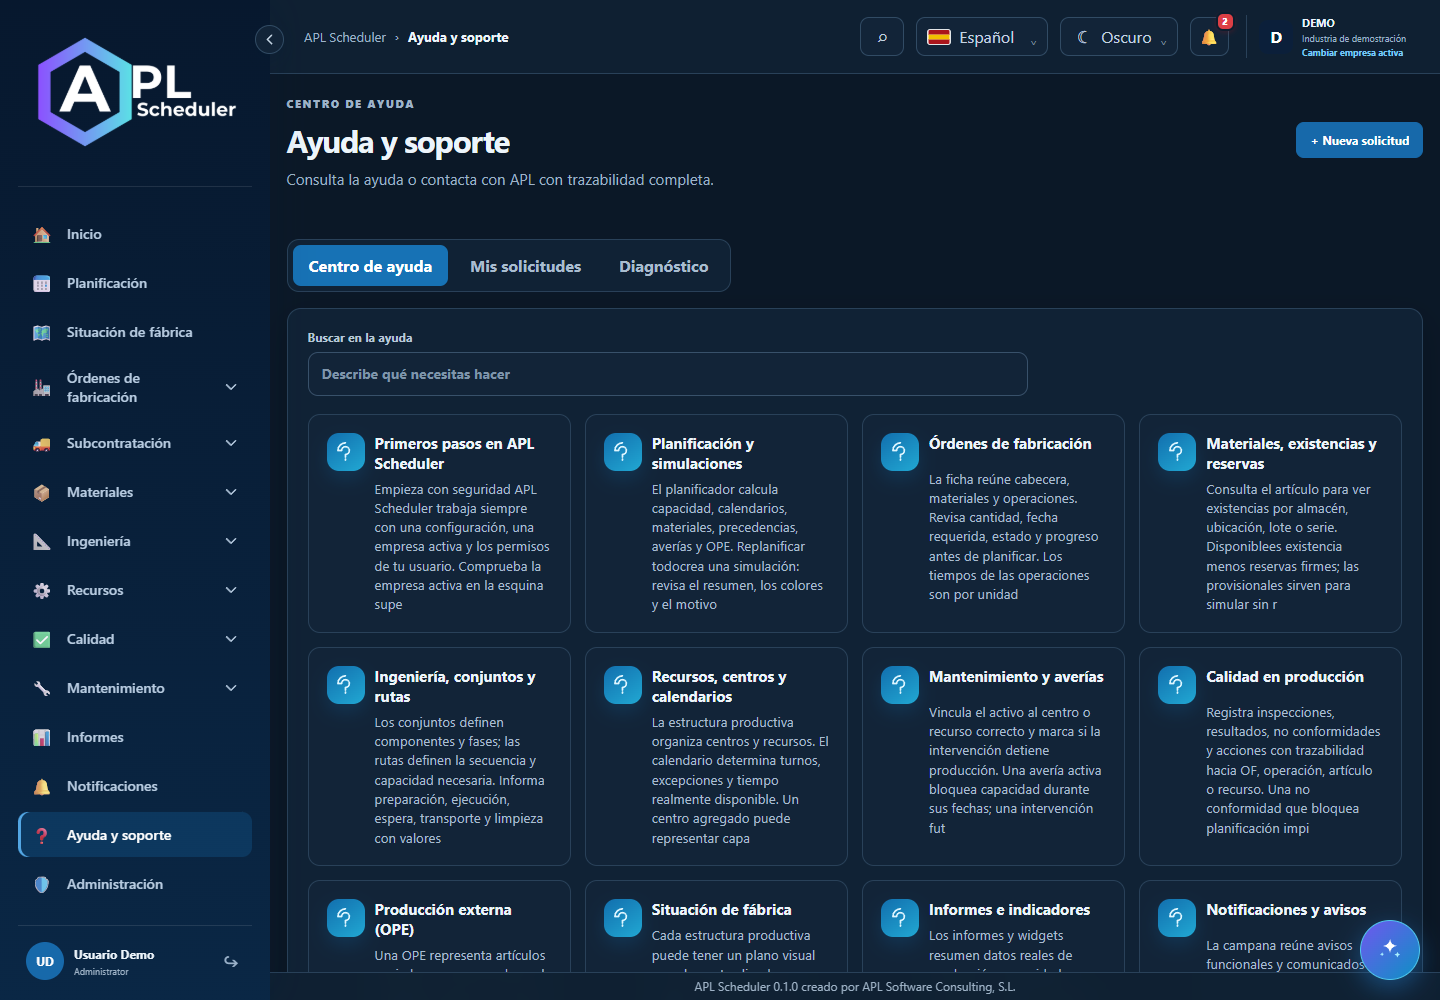This screenshot has height=1000, width=1440.
Task: Click the Cambiar empresa activa link
Action: pos(1352,53)
